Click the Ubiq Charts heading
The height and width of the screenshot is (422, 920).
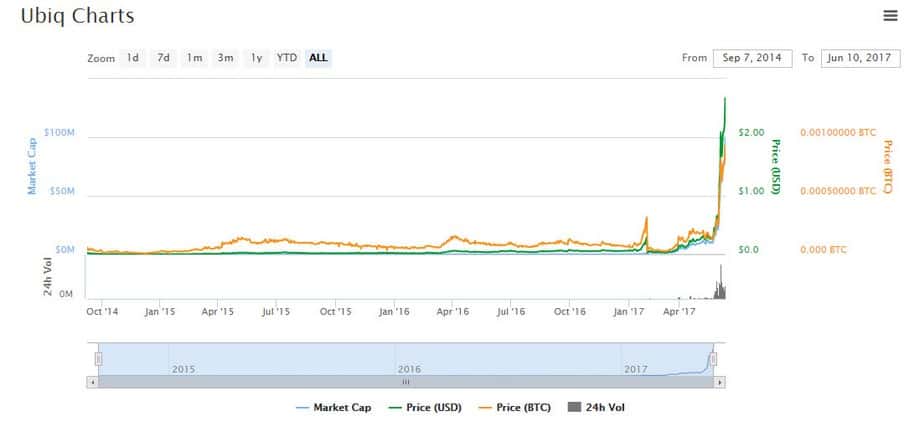[x=77, y=16]
